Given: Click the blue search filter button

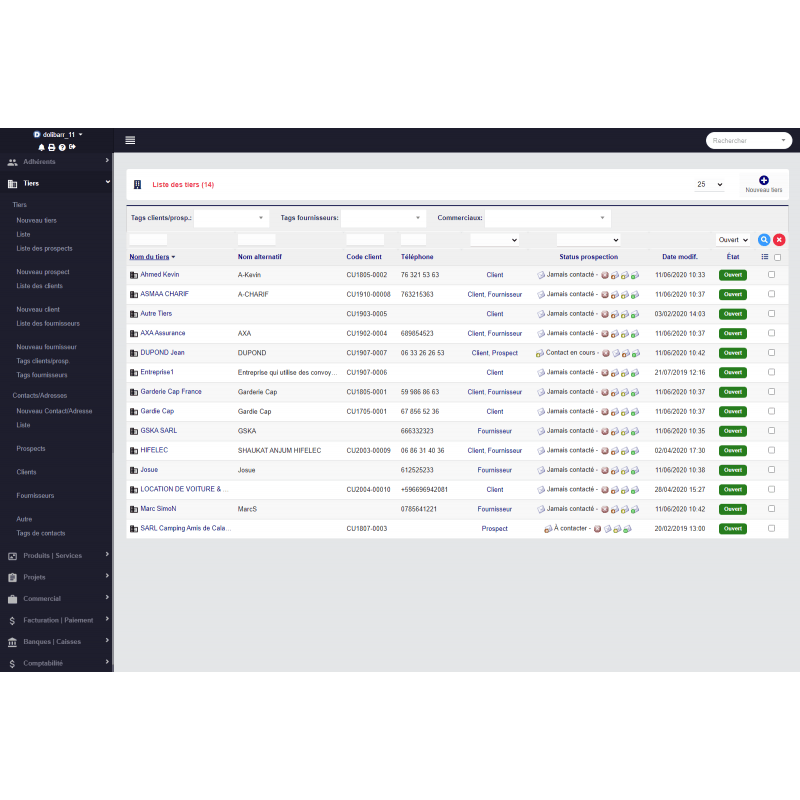Looking at the screenshot, I should point(764,240).
